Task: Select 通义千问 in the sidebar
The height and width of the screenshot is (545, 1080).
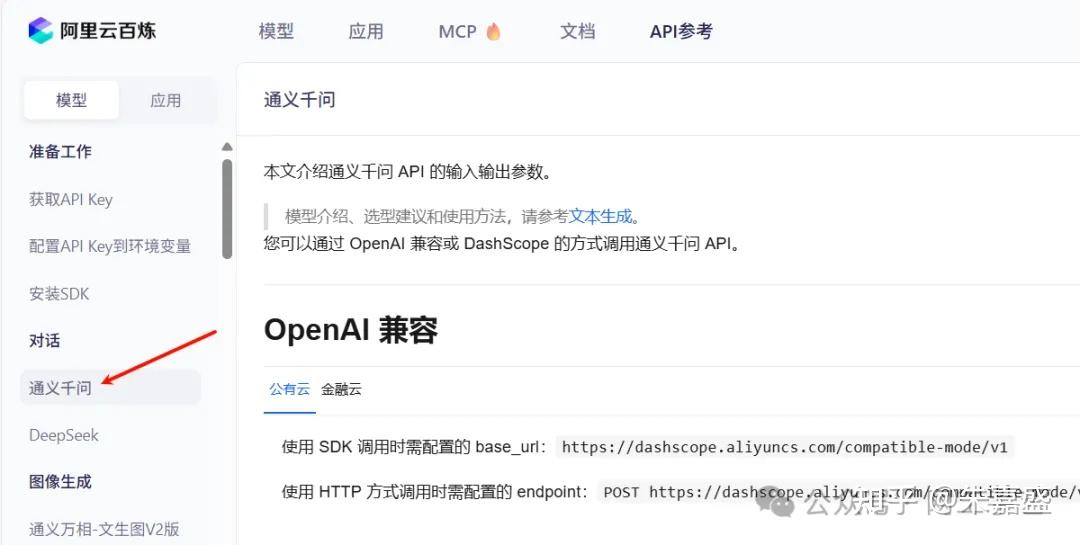Action: point(110,387)
